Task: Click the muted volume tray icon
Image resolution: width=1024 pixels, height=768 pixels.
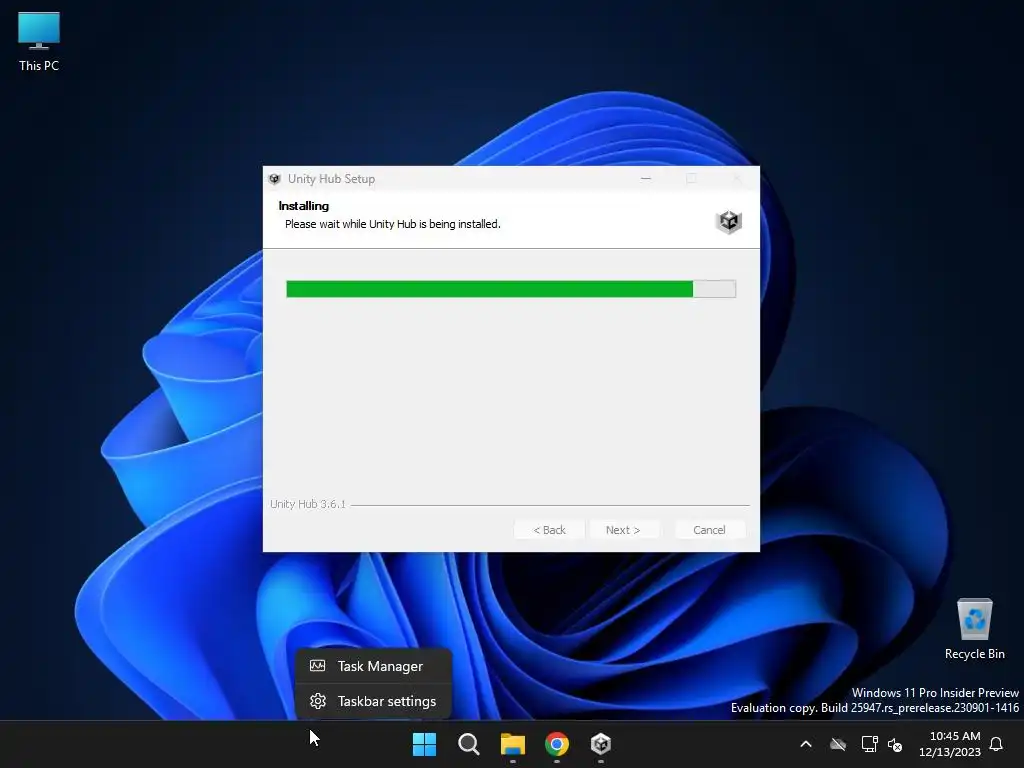Action: coord(895,744)
